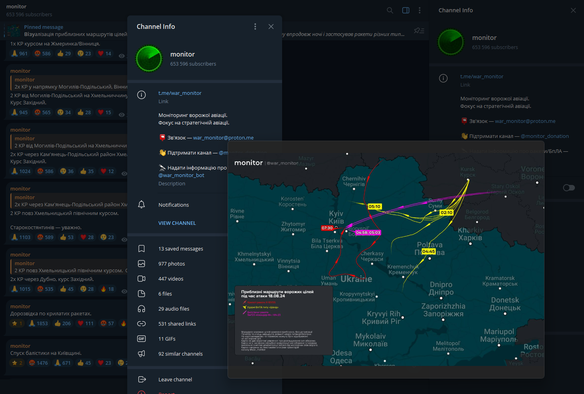Image resolution: width=584 pixels, height=394 pixels.
Task: Toggle the sidebar panel icon in header
Action: pyautogui.click(x=406, y=10)
